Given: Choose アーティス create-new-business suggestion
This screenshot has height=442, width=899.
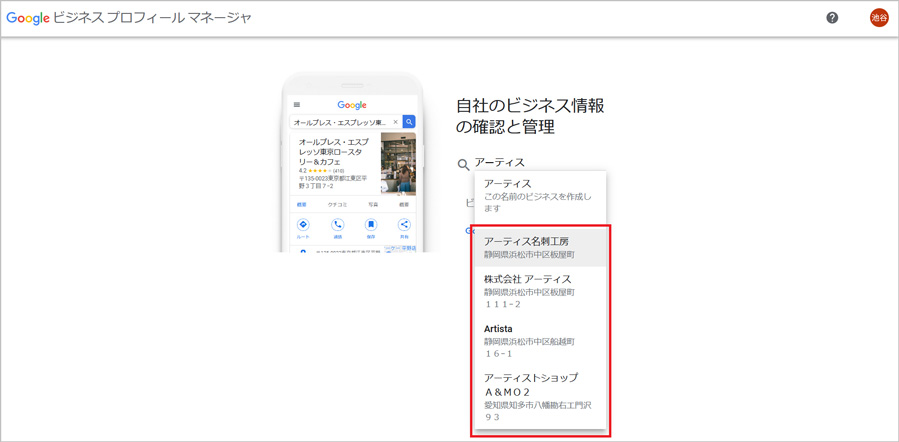Looking at the screenshot, I should pos(540,197).
